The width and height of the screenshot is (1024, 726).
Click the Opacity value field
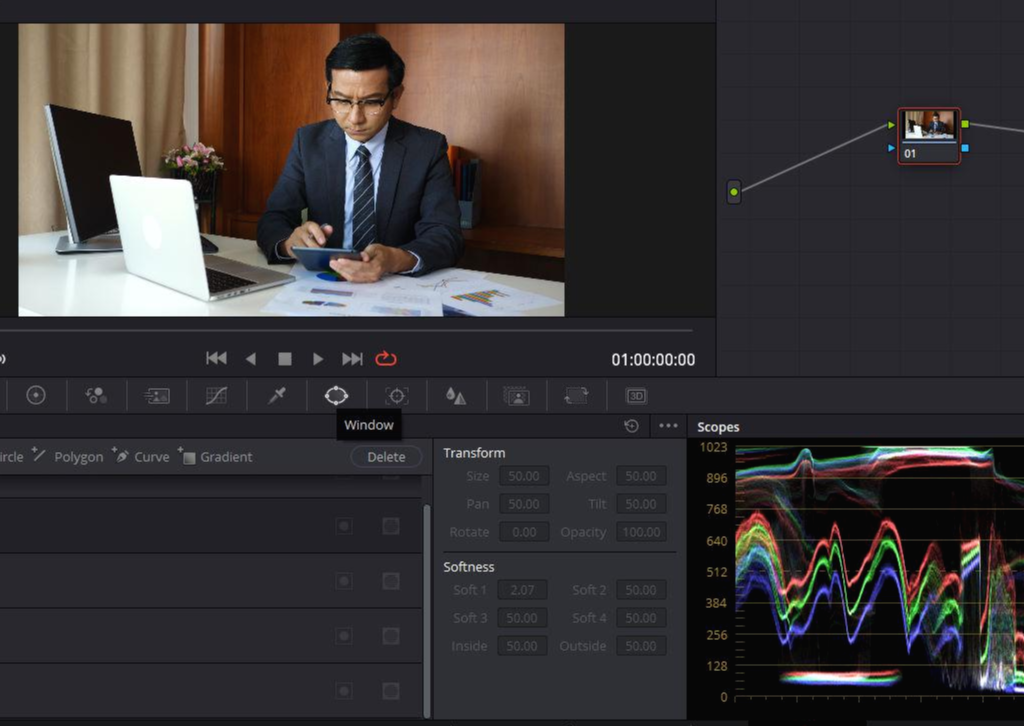coord(641,532)
